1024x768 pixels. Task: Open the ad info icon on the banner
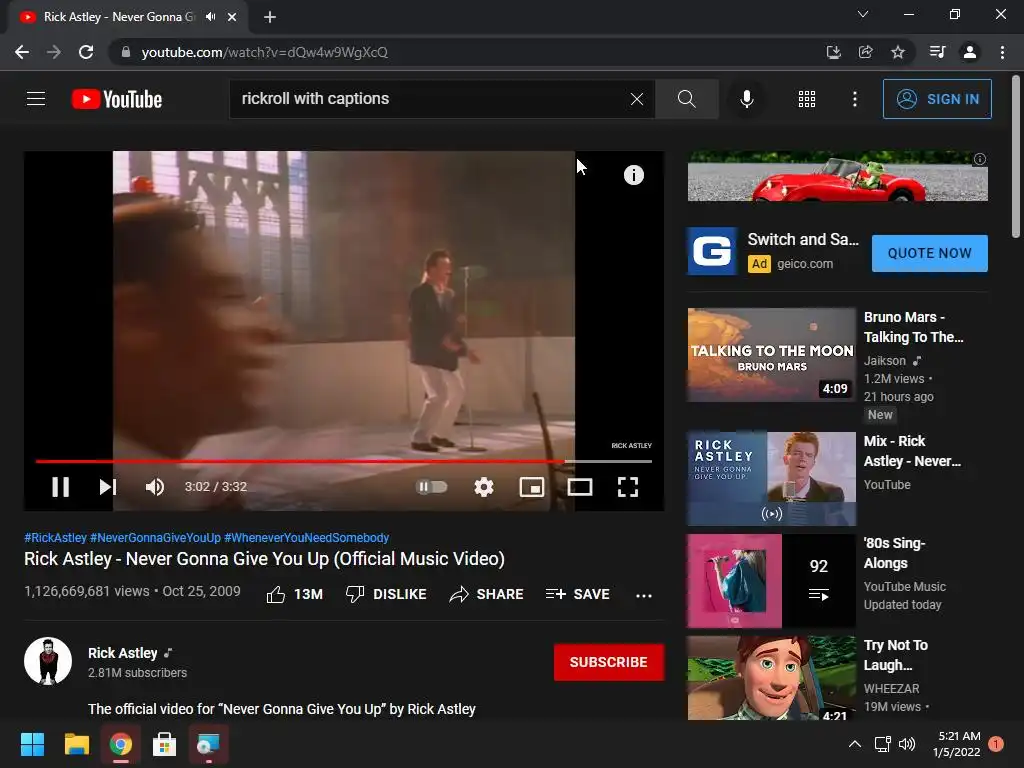980,159
